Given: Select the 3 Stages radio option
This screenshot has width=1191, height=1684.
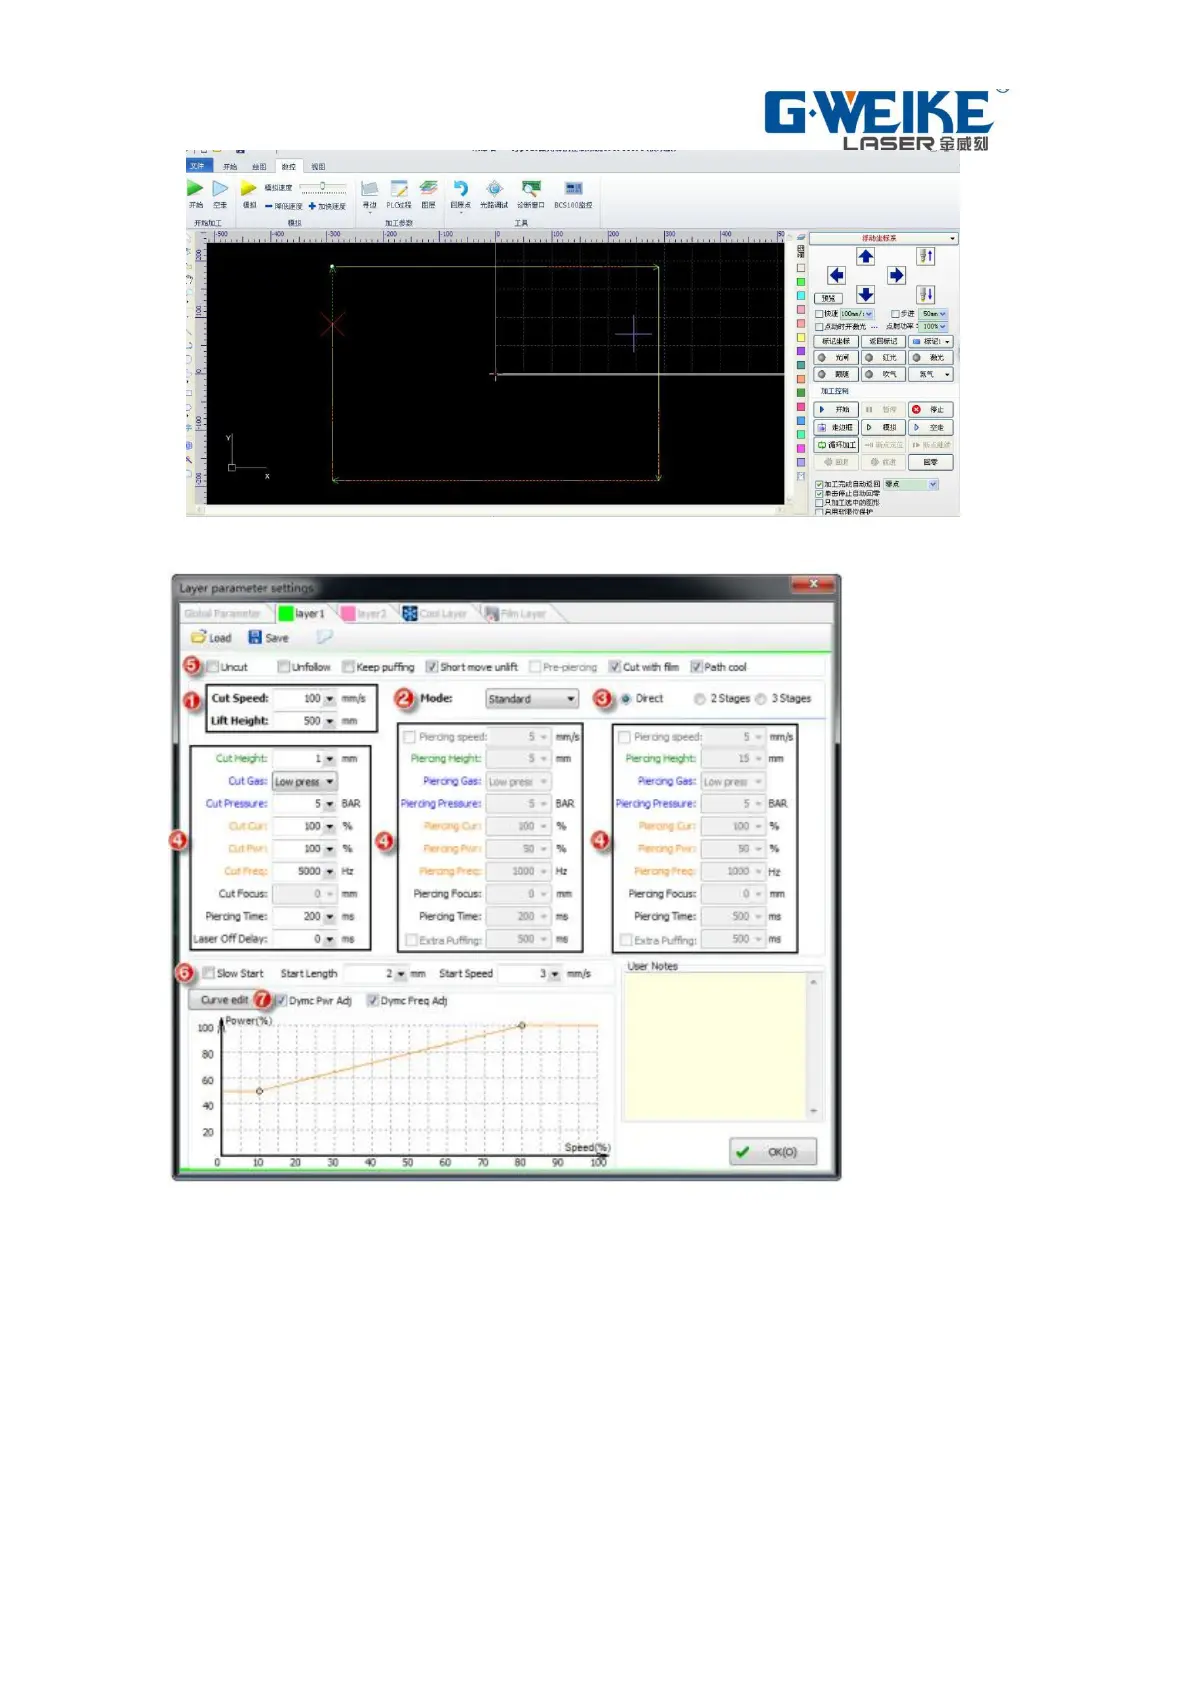Looking at the screenshot, I should coord(761,698).
